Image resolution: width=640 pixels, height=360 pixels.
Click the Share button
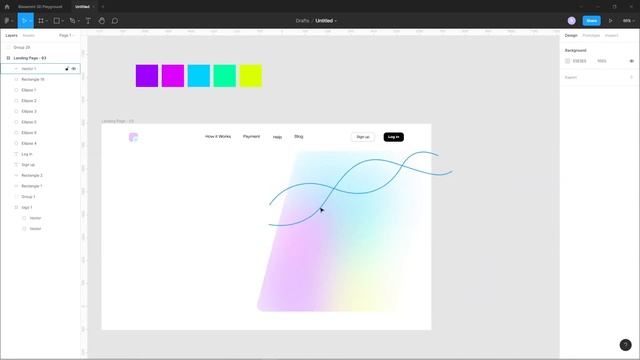[x=591, y=21]
